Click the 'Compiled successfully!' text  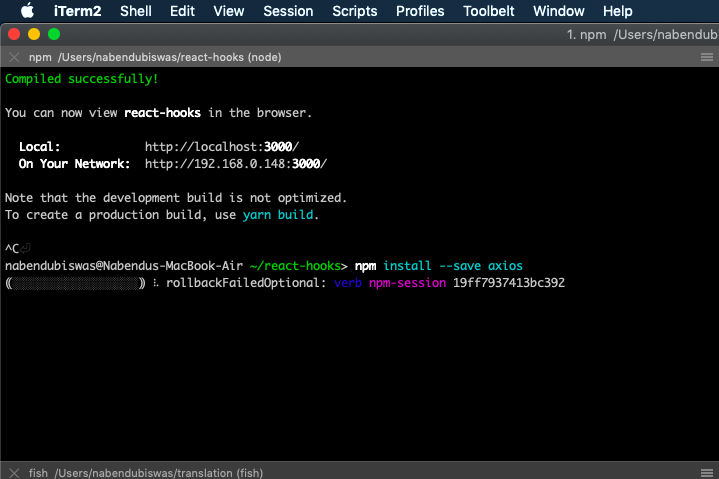tap(82, 79)
